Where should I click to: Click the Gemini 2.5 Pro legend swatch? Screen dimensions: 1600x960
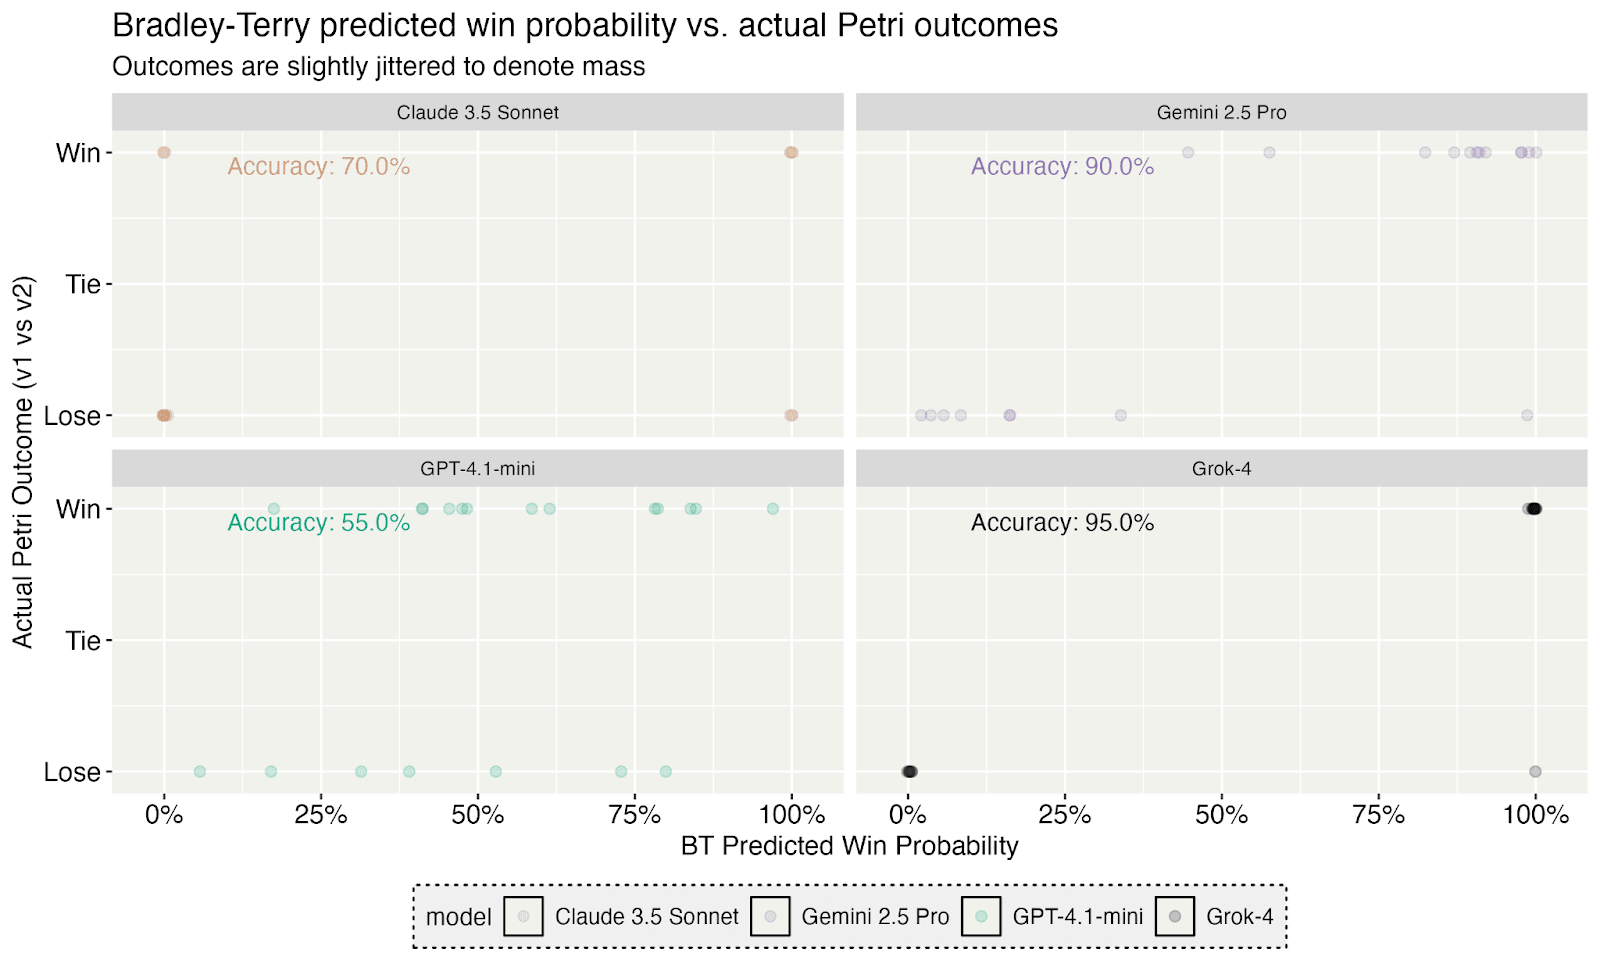(770, 916)
